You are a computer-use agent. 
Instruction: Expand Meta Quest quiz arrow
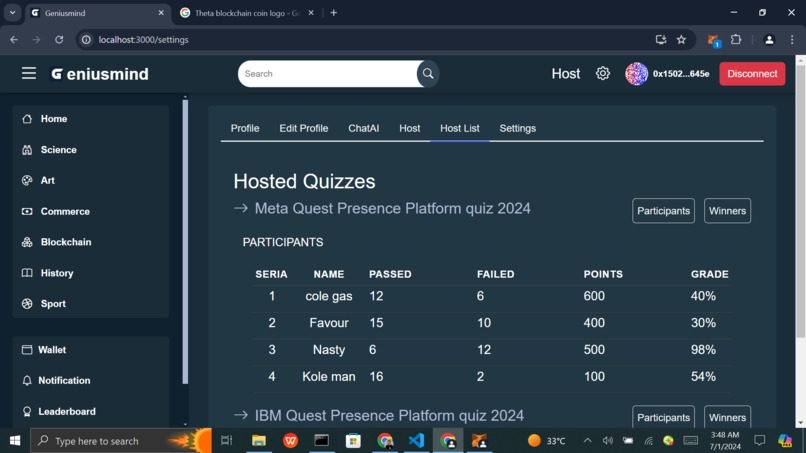pos(241,208)
